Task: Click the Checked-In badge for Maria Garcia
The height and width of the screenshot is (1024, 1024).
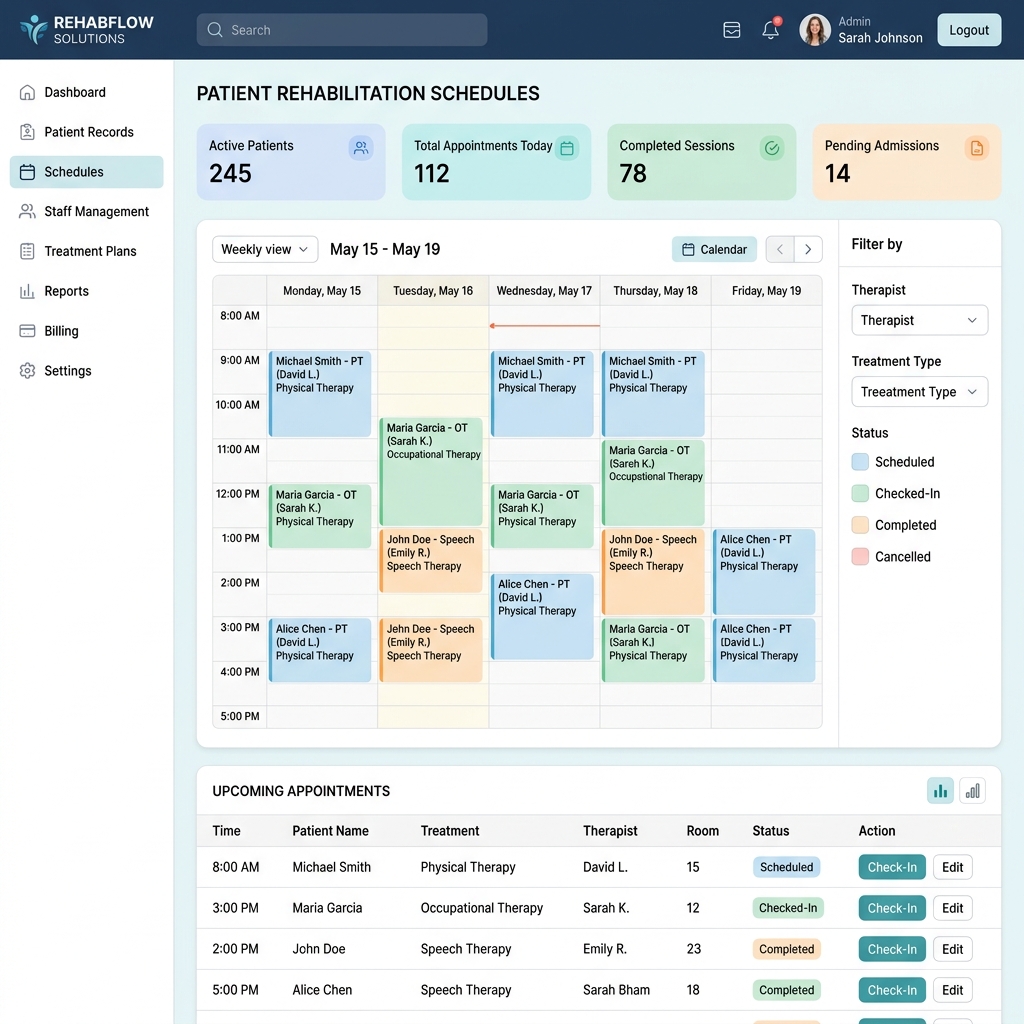Action: pos(788,908)
